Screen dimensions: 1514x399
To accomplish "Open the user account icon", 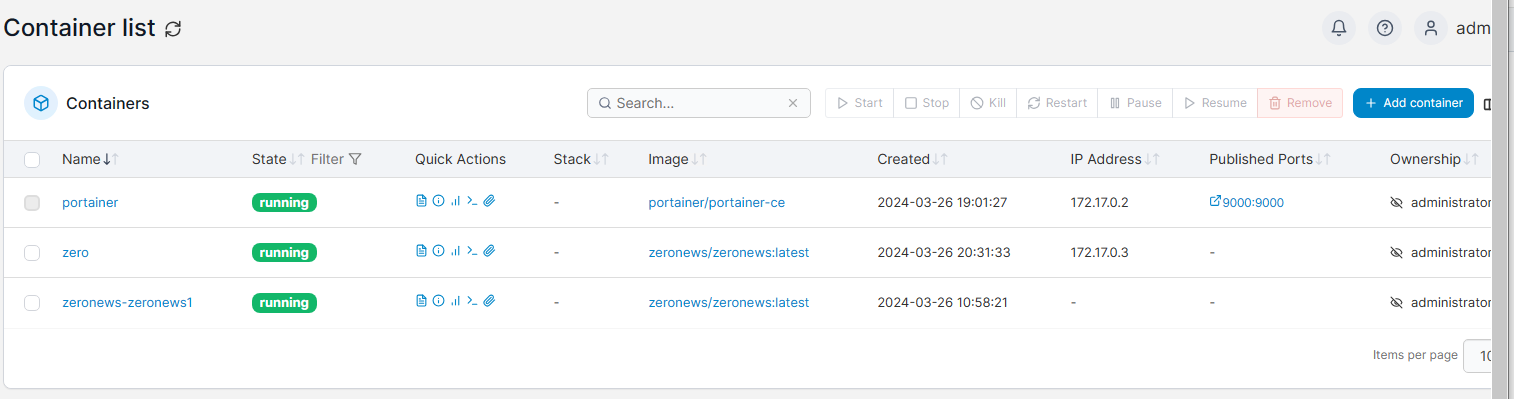I will coord(1431,28).
